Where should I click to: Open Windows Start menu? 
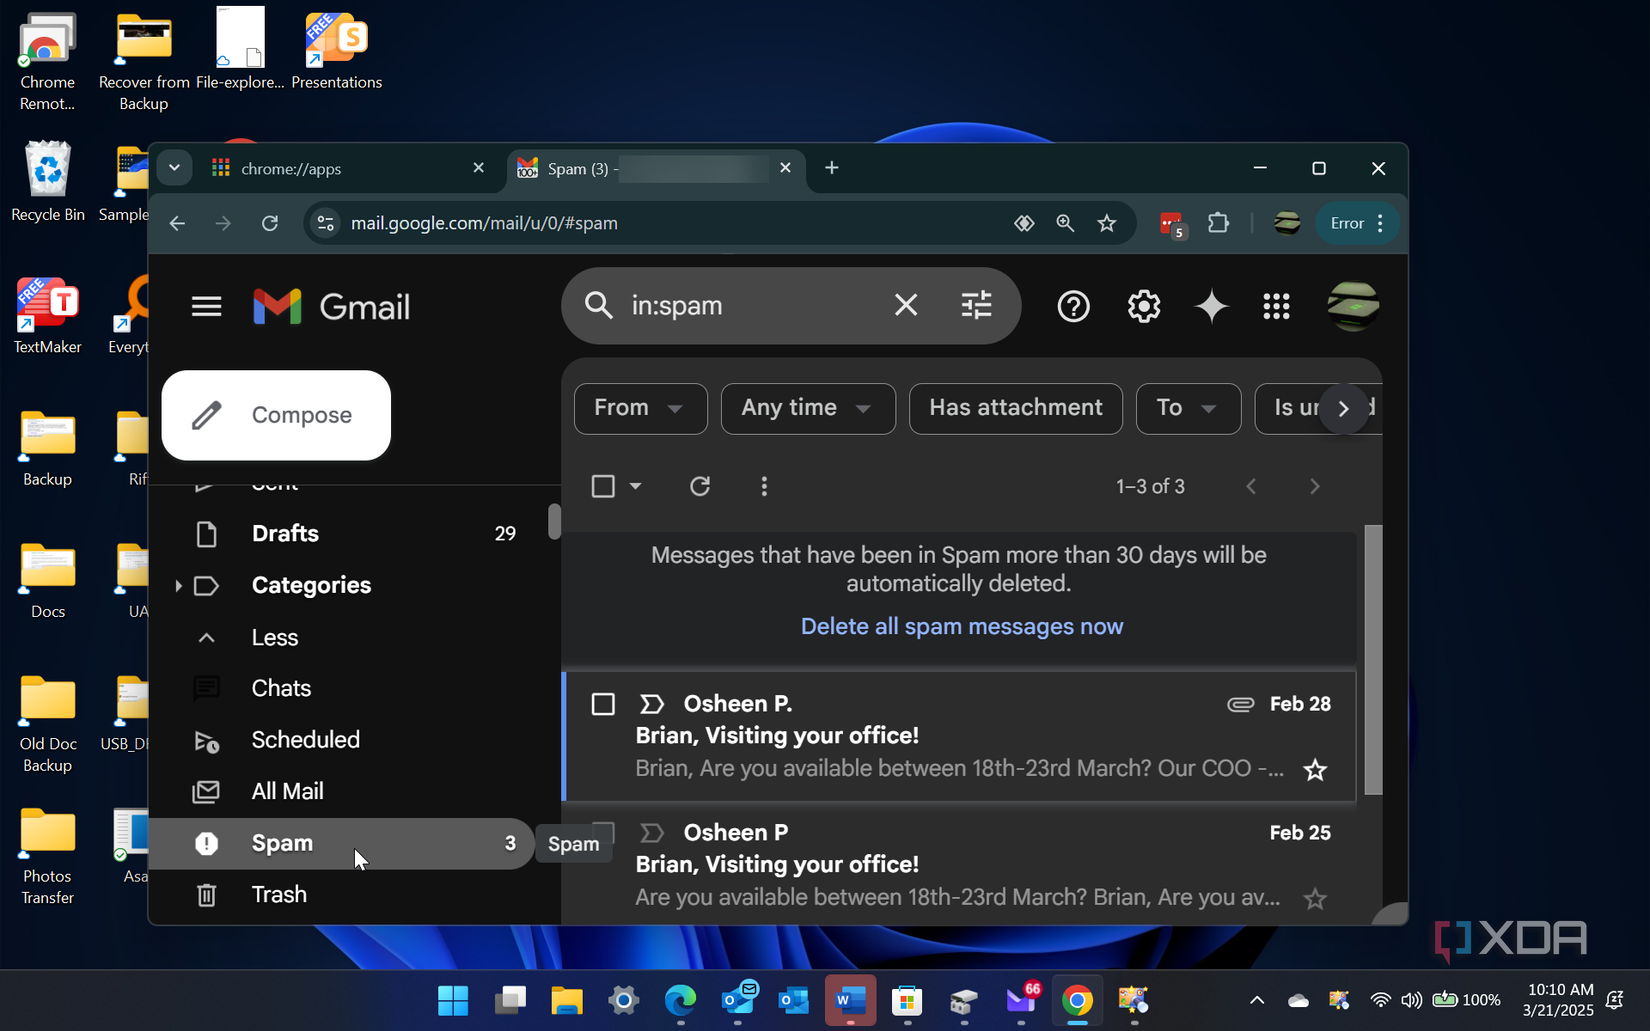[453, 1000]
